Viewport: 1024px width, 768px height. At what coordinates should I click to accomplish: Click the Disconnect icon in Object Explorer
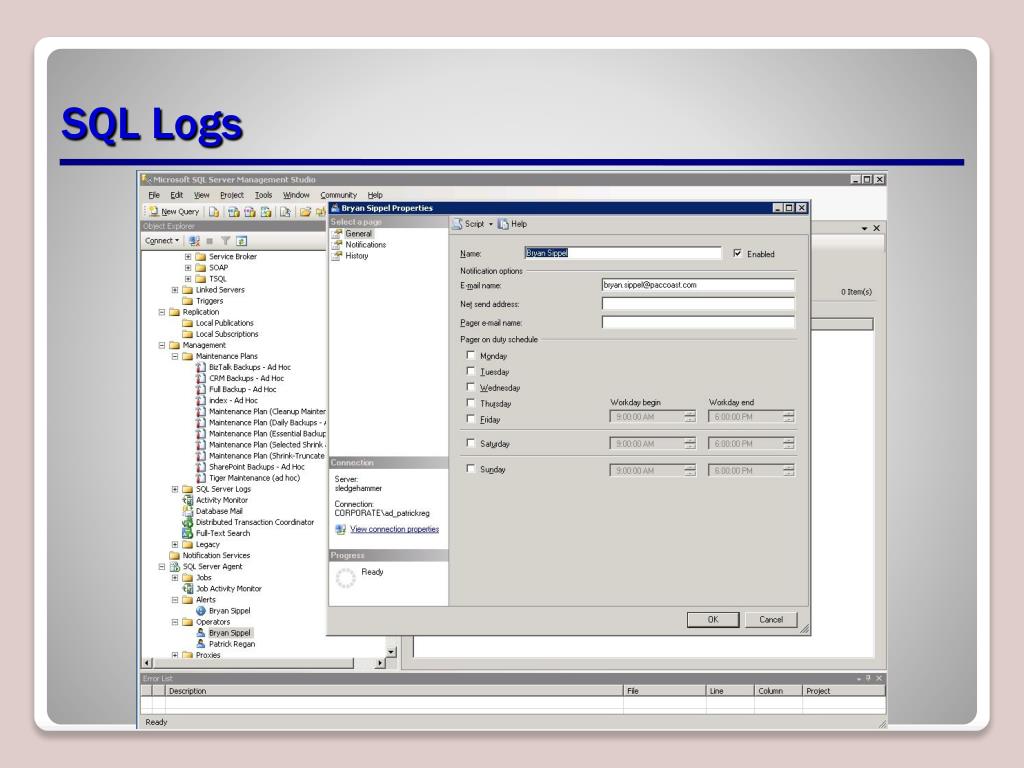[x=194, y=241]
